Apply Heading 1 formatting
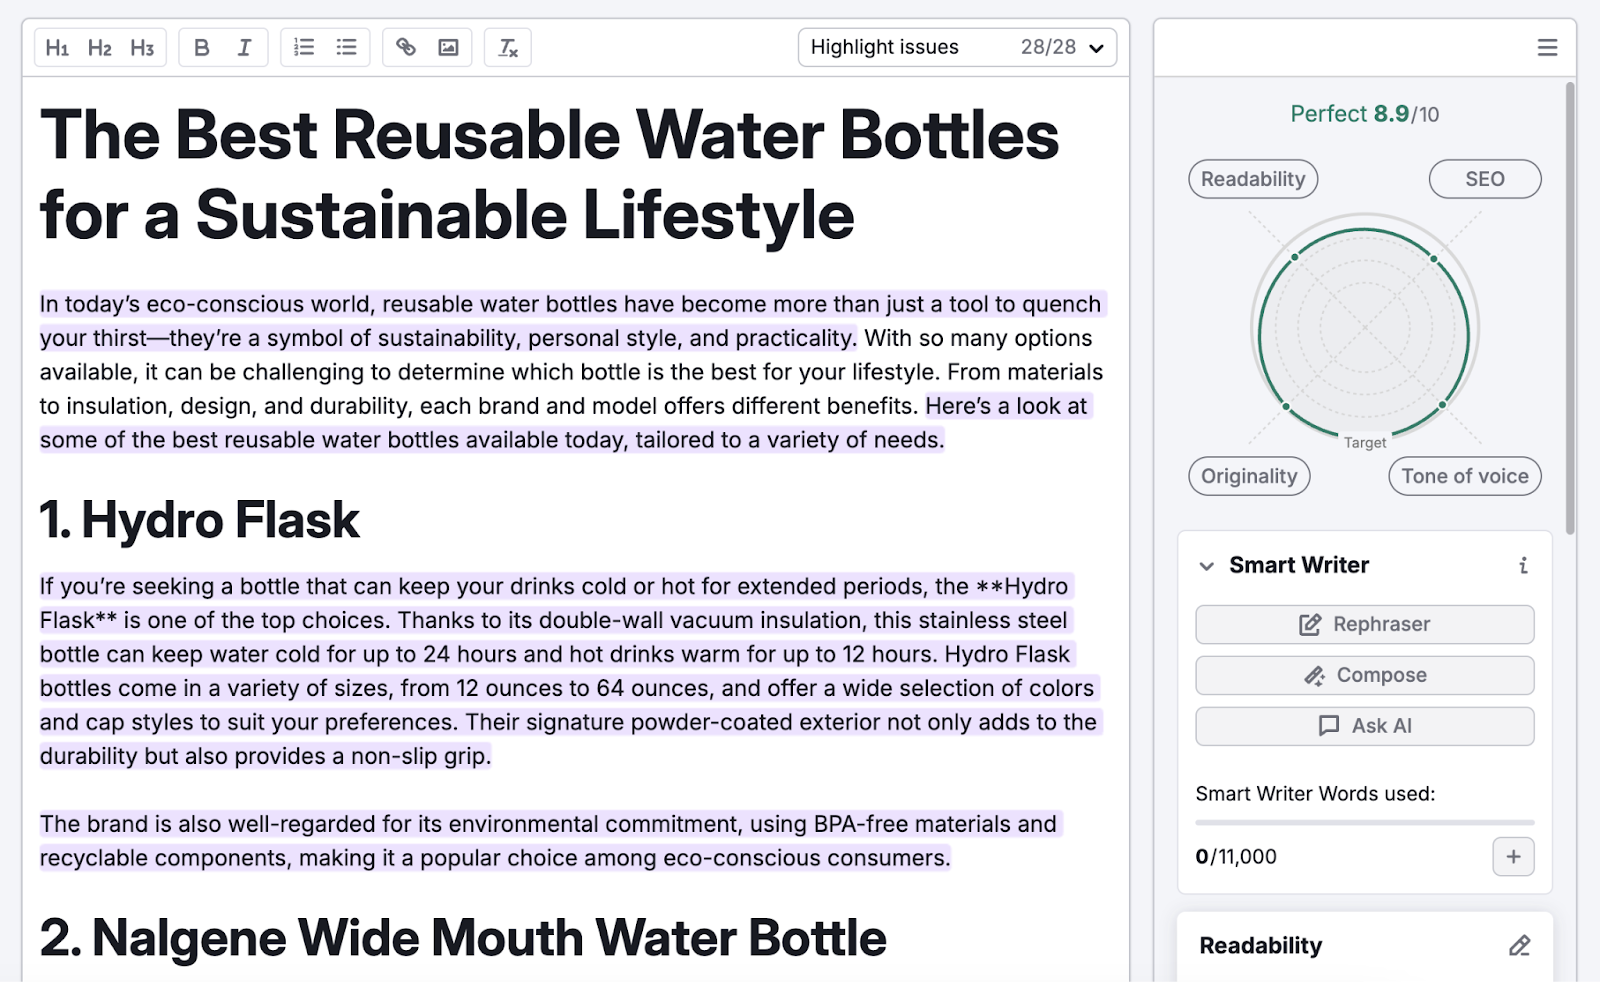This screenshot has width=1600, height=982. [x=57, y=46]
